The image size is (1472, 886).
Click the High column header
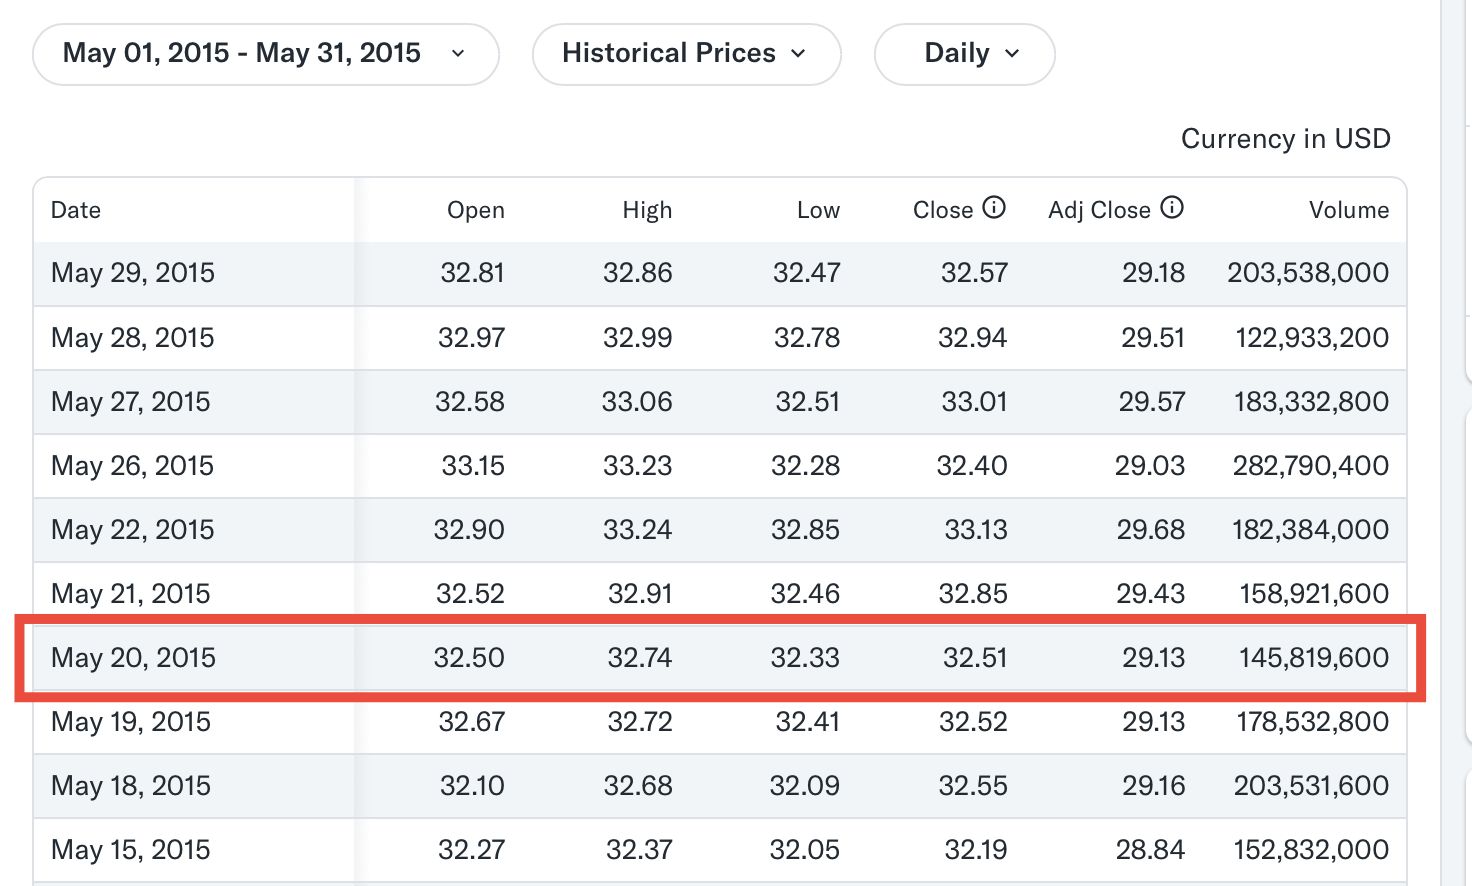coord(647,210)
